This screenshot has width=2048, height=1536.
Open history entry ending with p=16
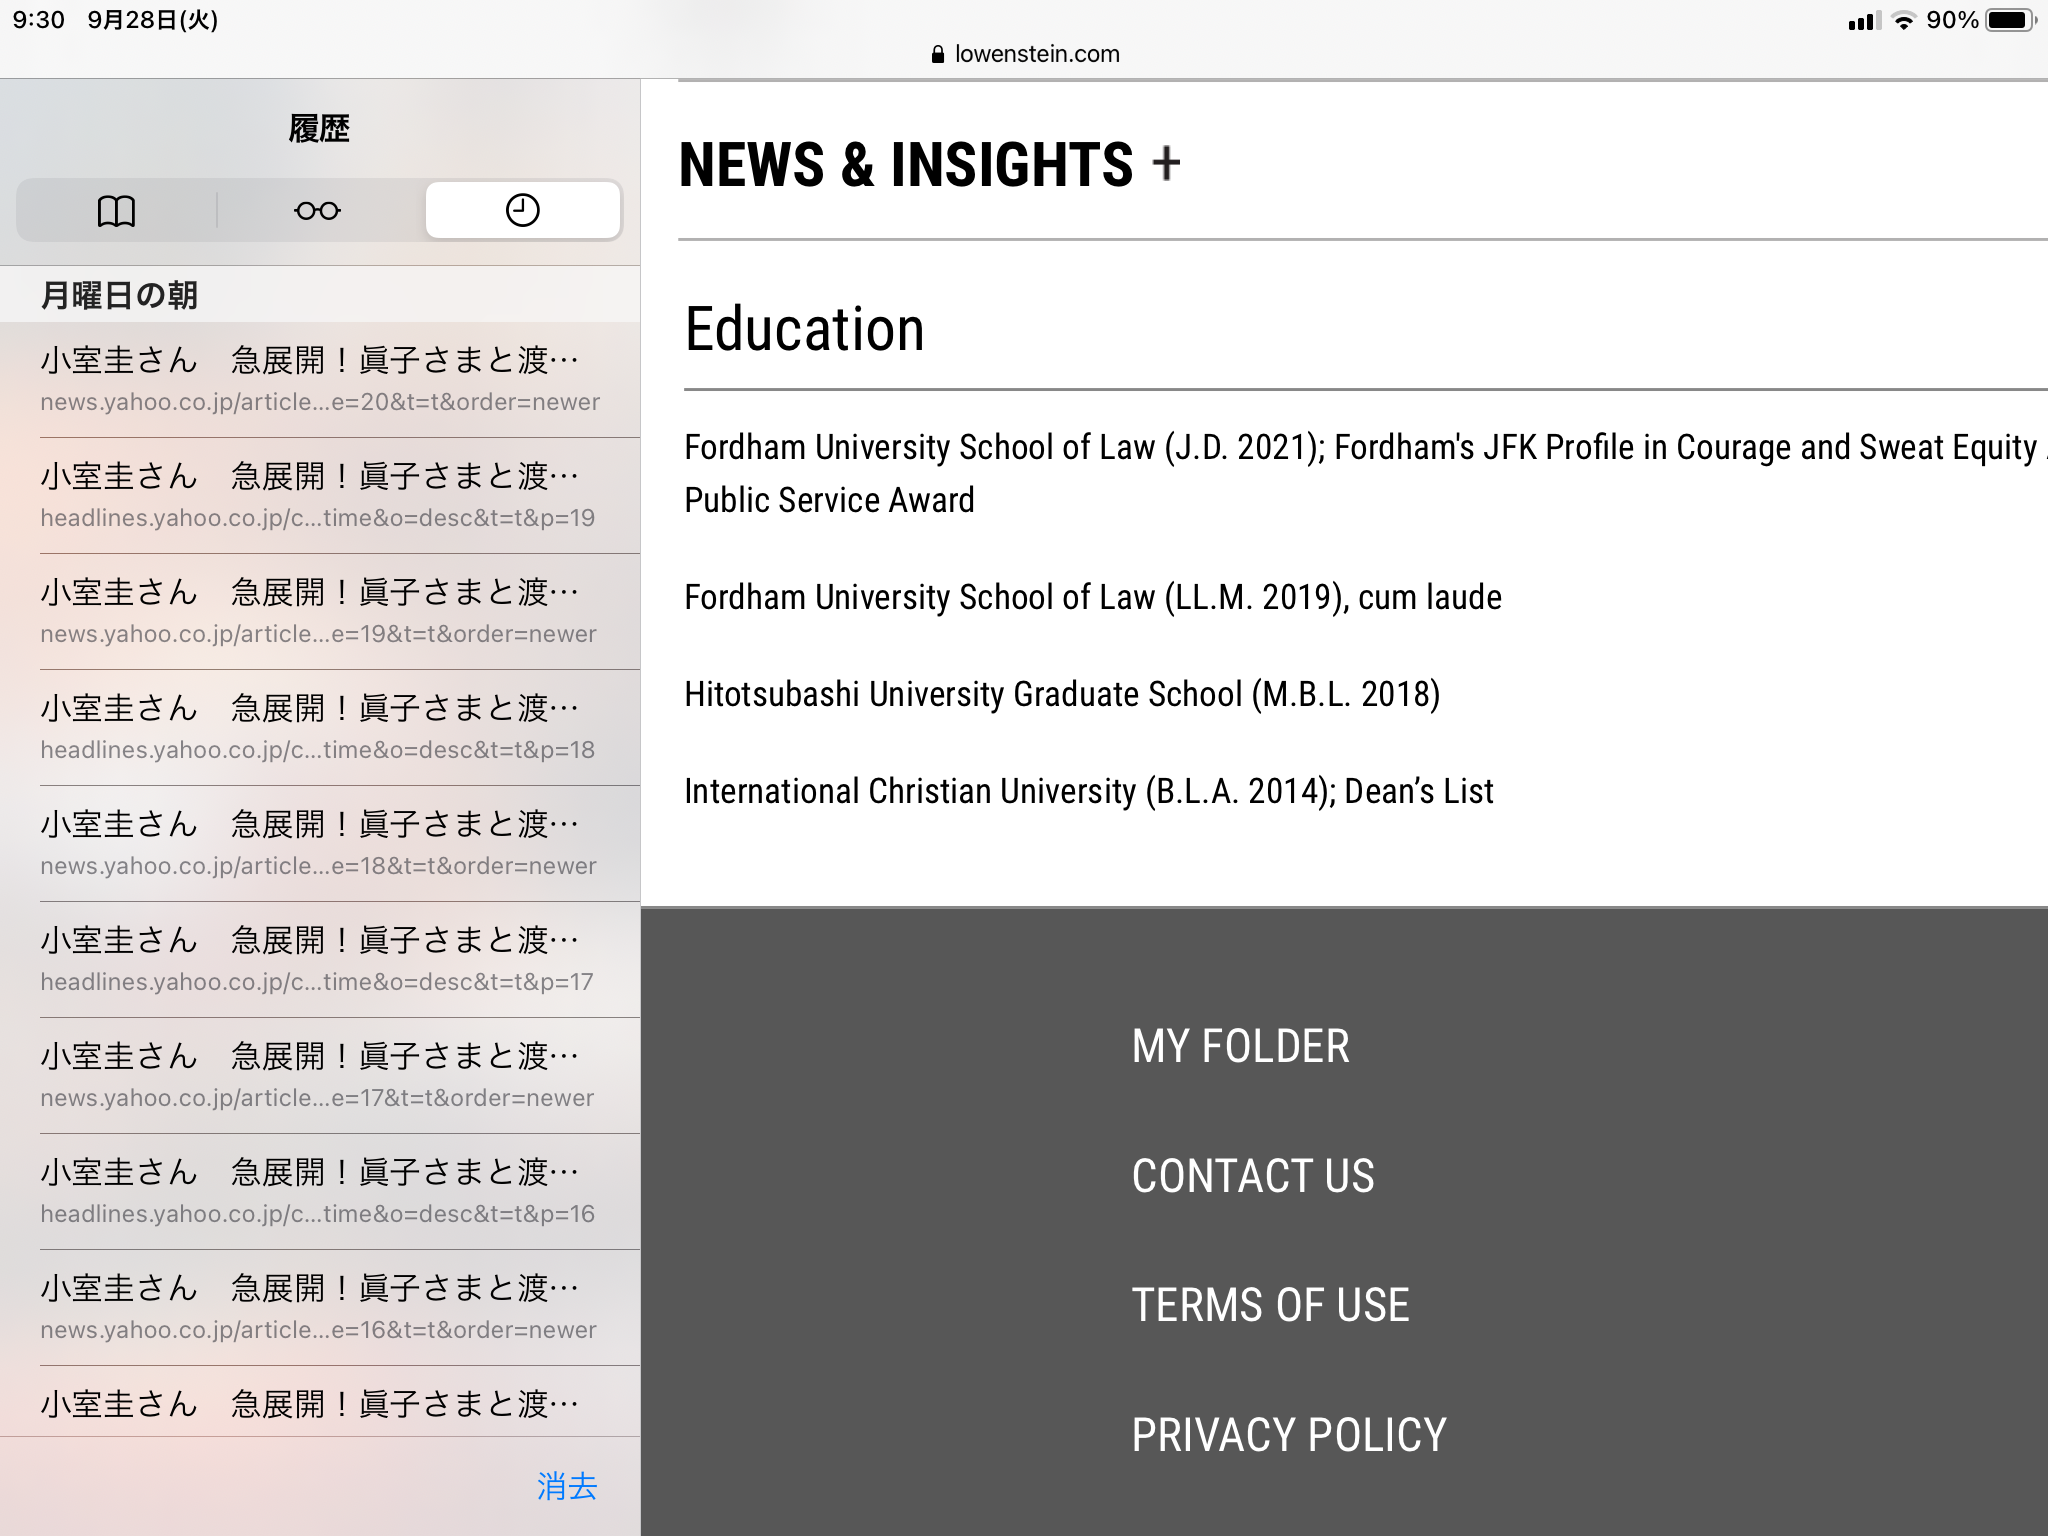coord(320,1192)
